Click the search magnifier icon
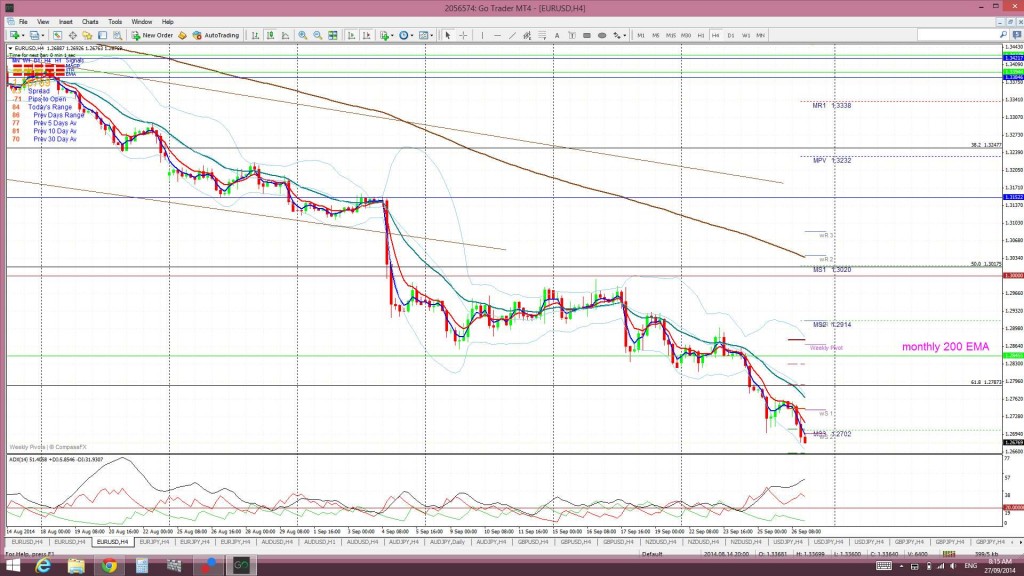The height and width of the screenshot is (576, 1024). point(1003,35)
